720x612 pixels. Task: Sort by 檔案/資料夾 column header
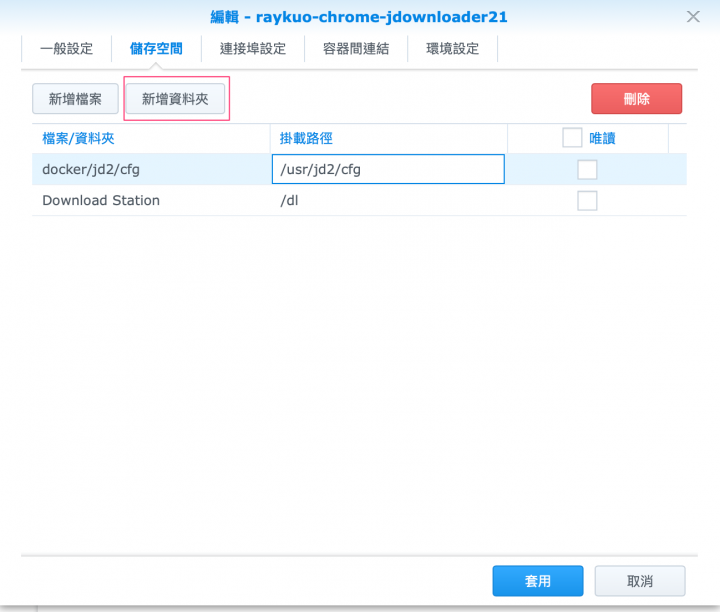[151, 138]
